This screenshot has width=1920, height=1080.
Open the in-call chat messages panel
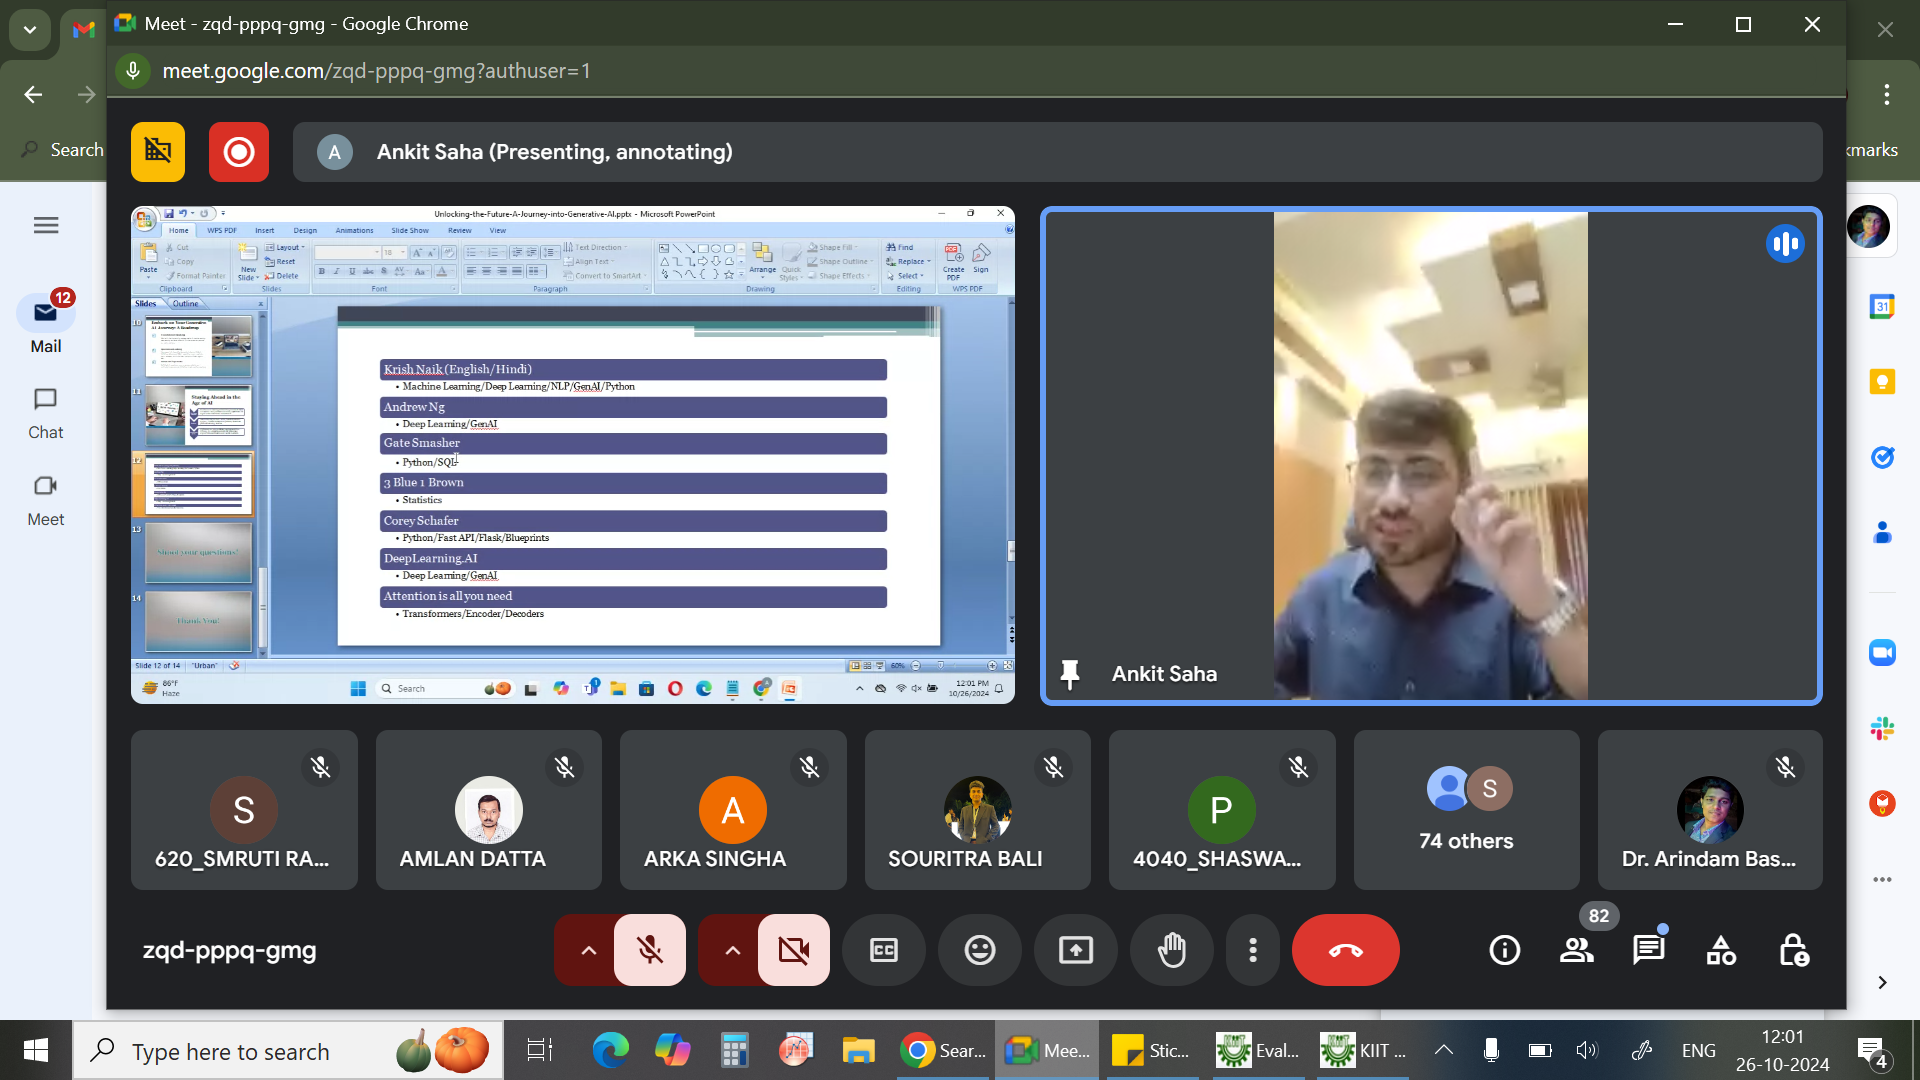tap(1648, 950)
